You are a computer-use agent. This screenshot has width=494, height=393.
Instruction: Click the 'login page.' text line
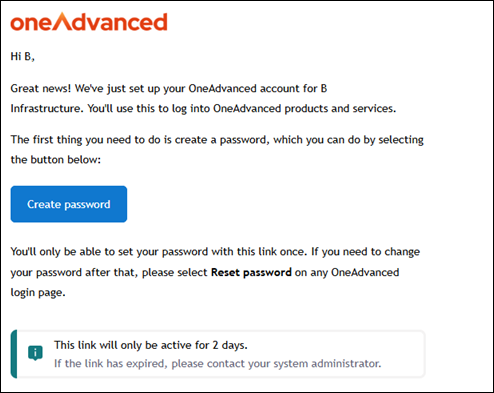click(38, 293)
